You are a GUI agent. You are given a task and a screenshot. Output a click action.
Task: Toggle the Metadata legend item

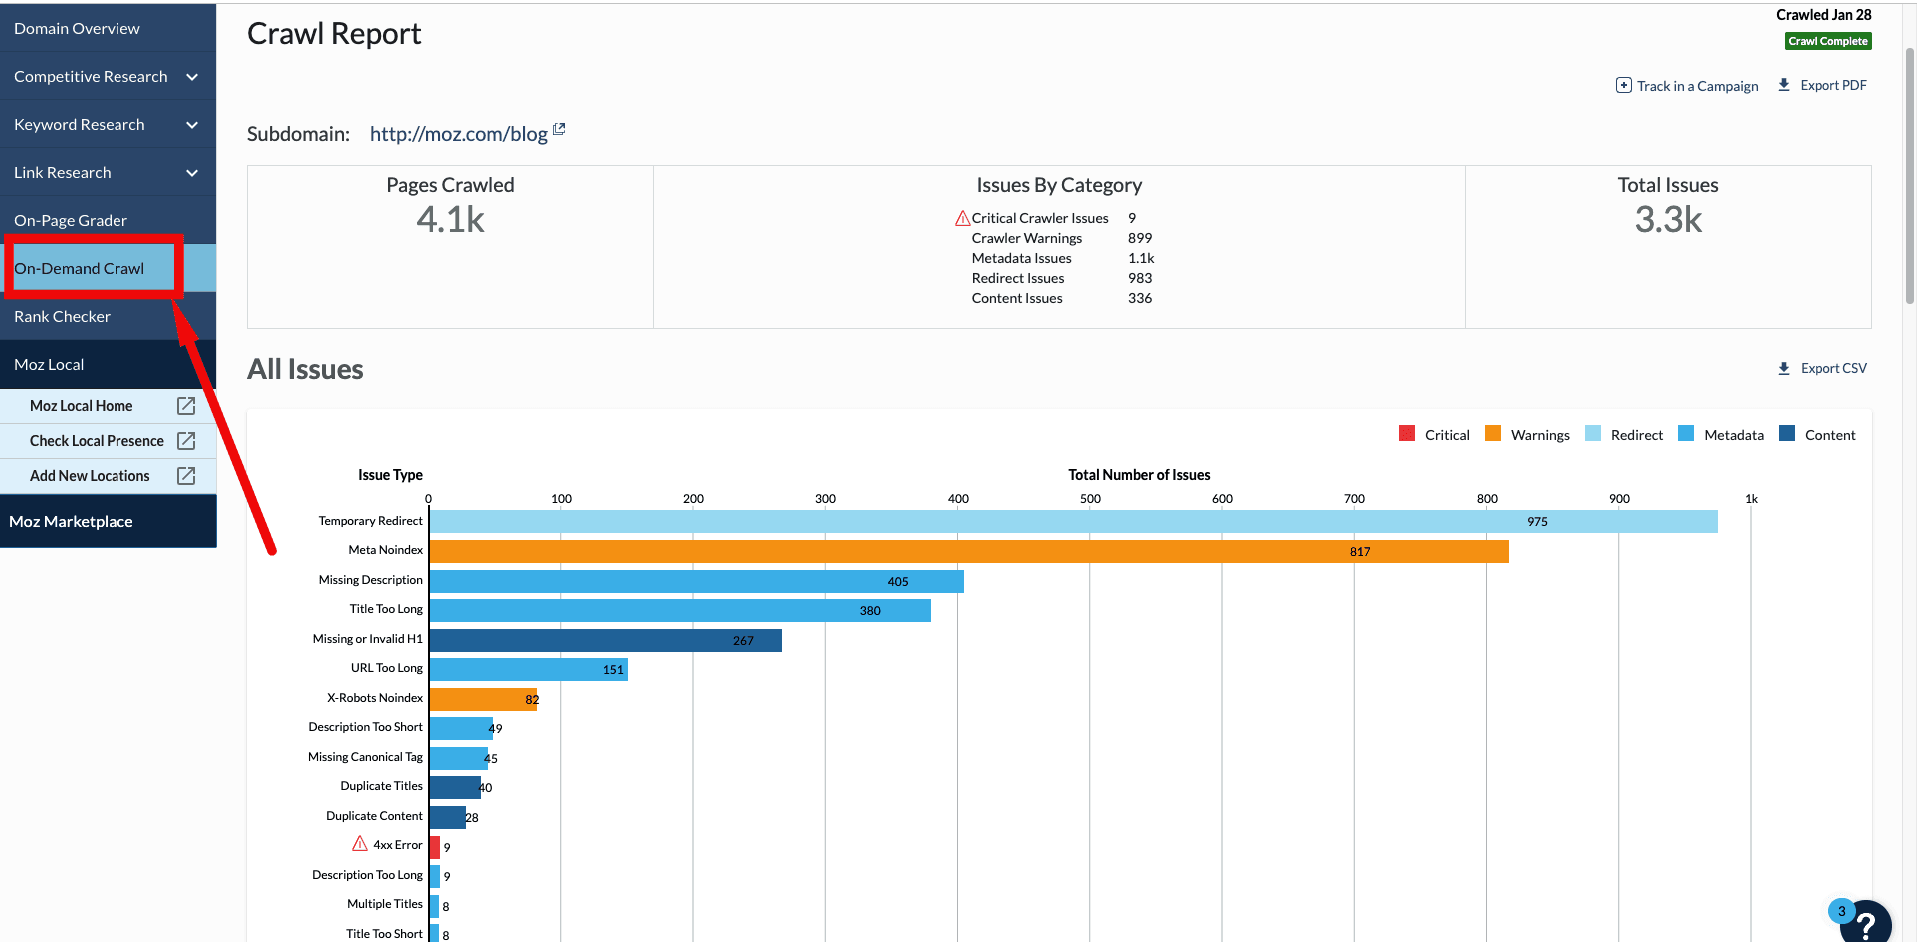(x=1721, y=435)
